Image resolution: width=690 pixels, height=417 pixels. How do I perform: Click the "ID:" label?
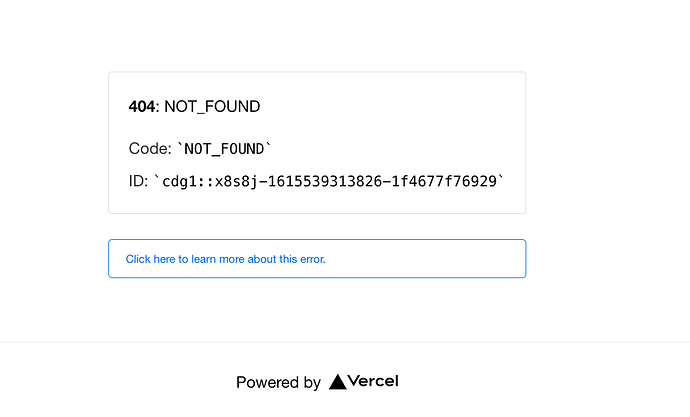(x=138, y=181)
